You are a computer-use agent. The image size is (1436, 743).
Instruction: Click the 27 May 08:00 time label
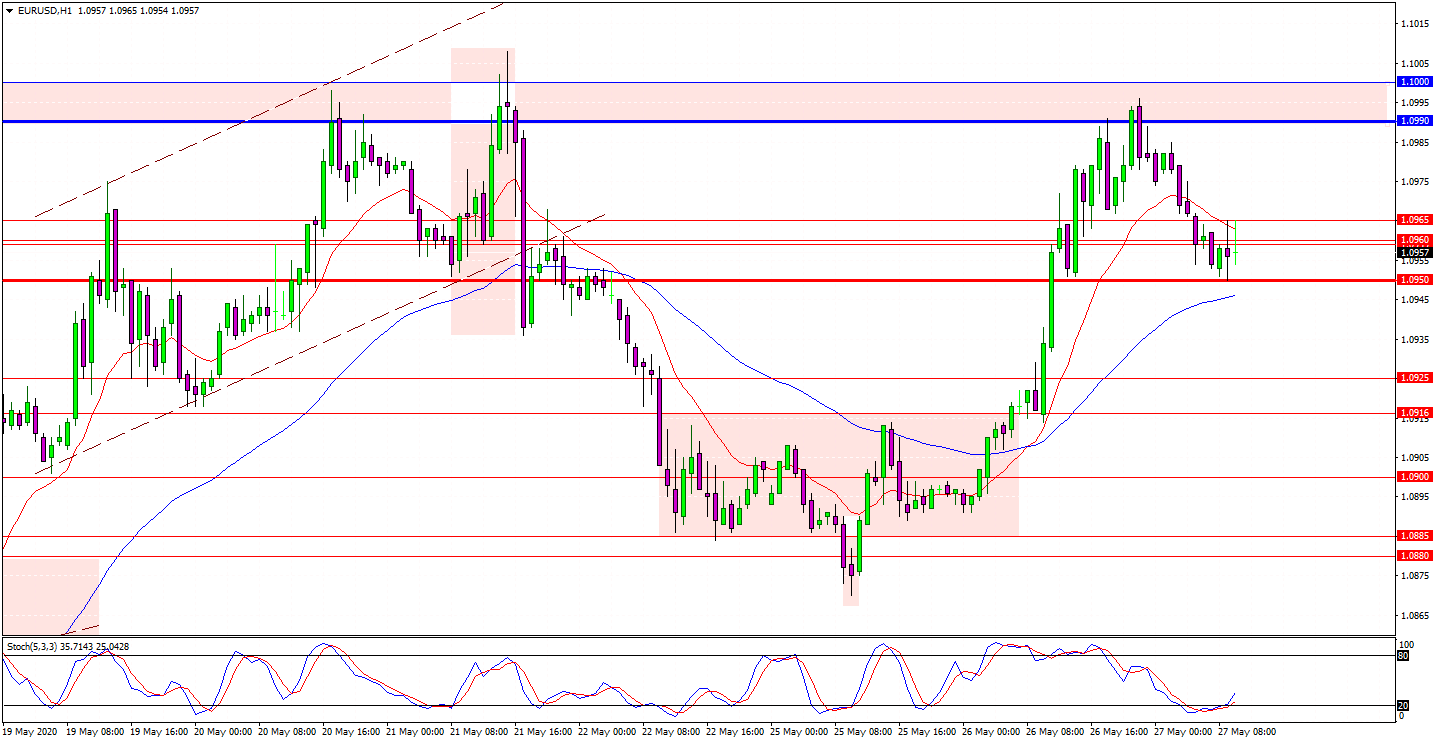(1249, 732)
